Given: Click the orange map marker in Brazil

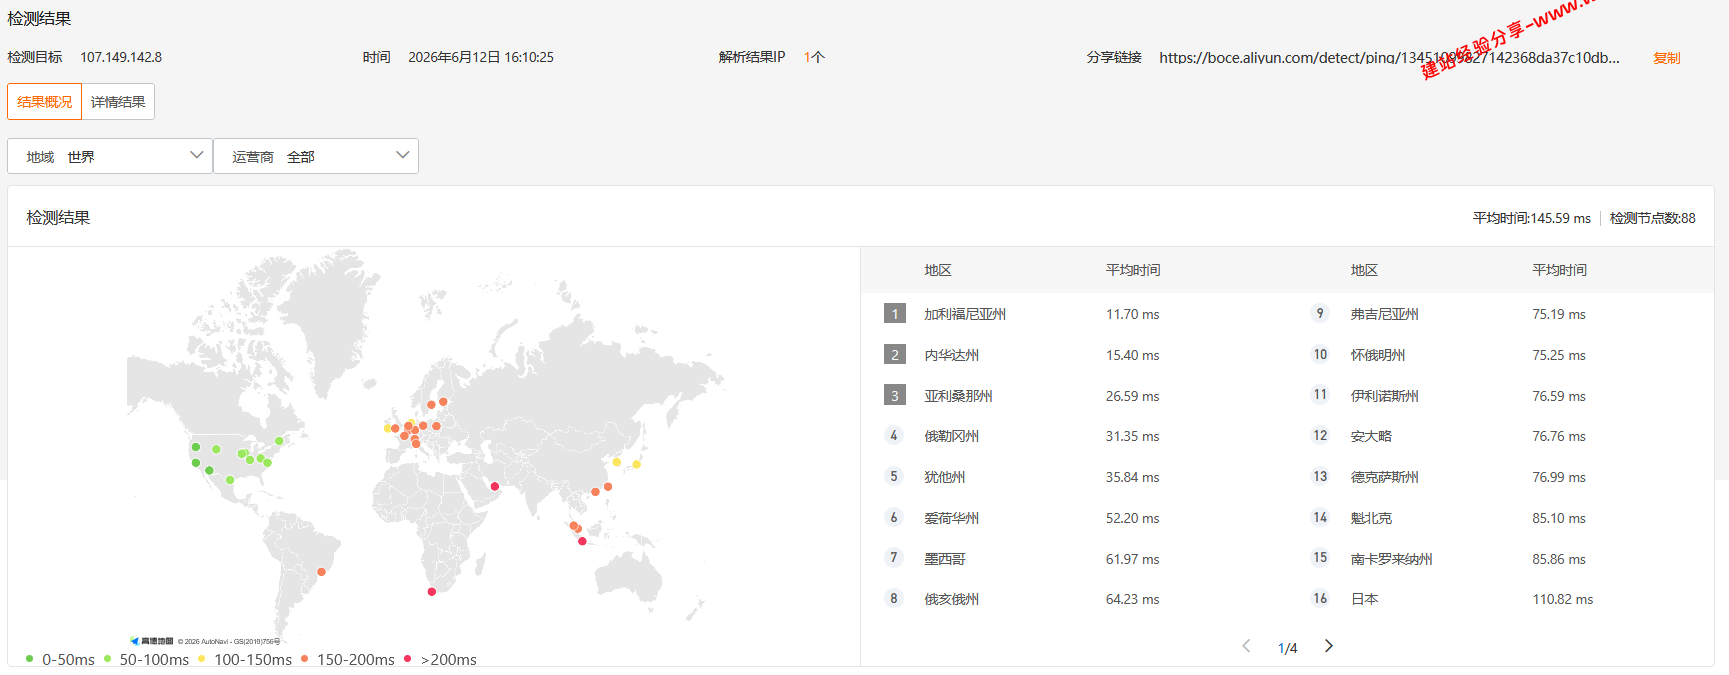Looking at the screenshot, I should pos(321,572).
